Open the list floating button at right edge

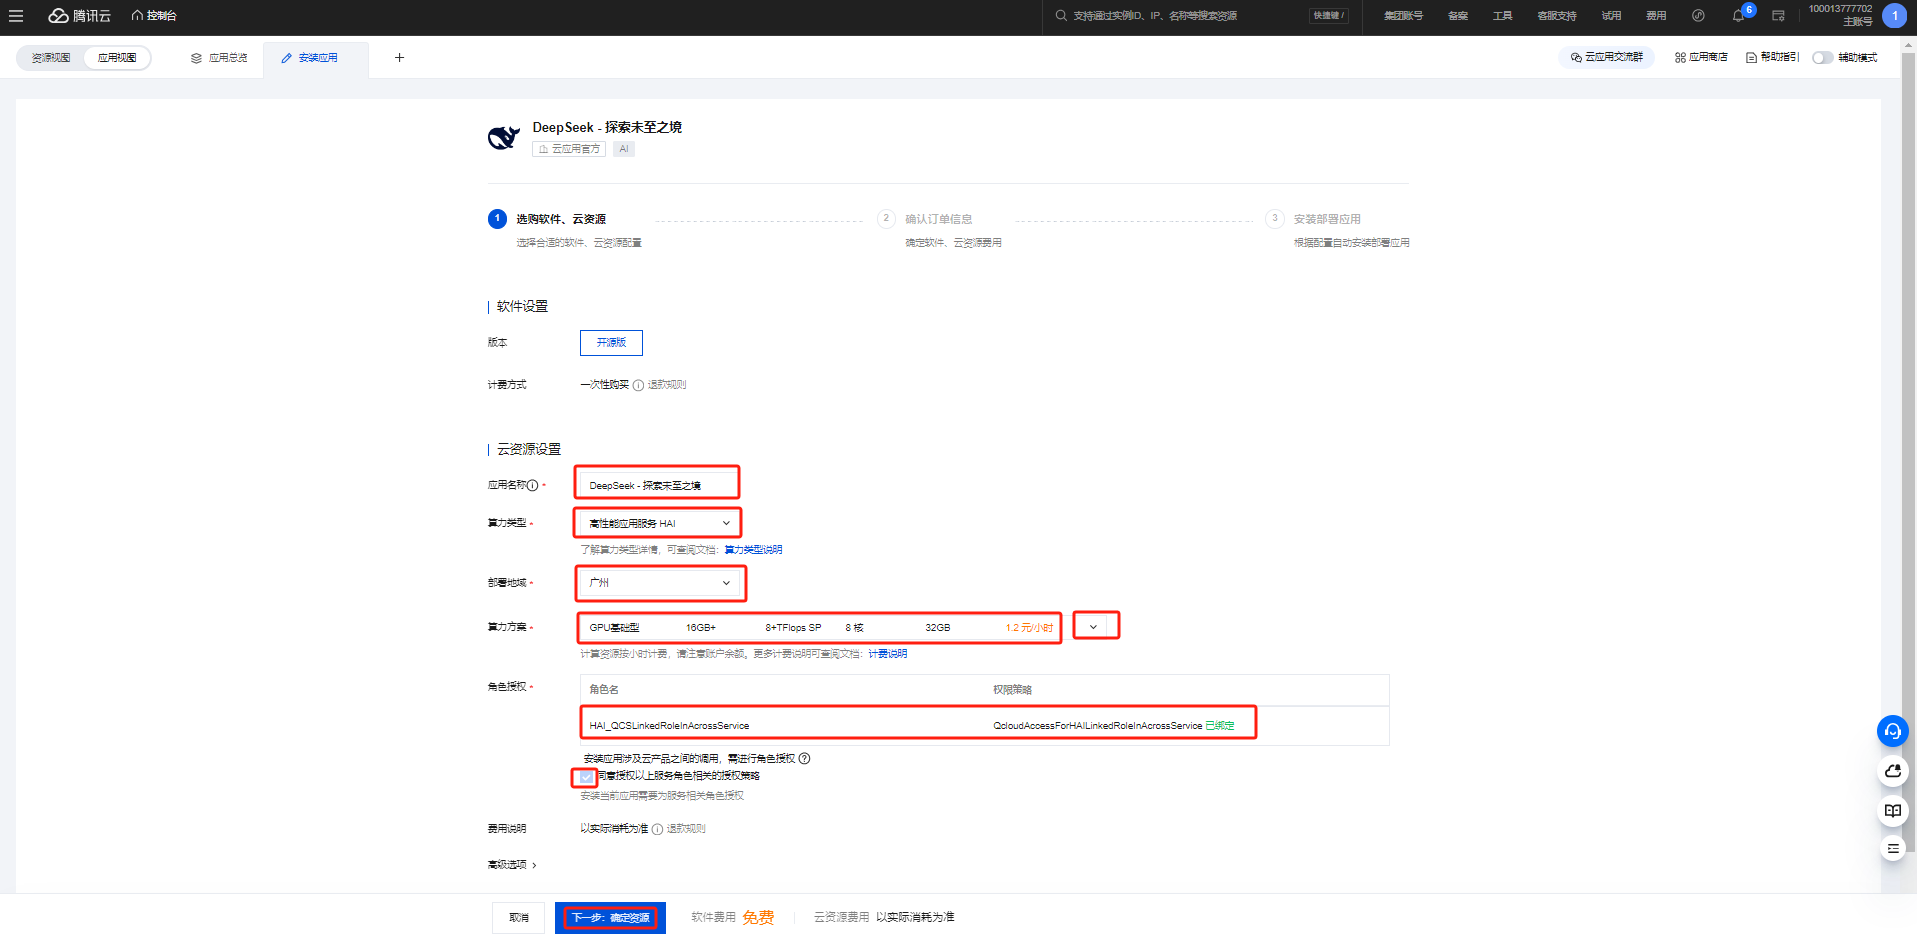1892,848
